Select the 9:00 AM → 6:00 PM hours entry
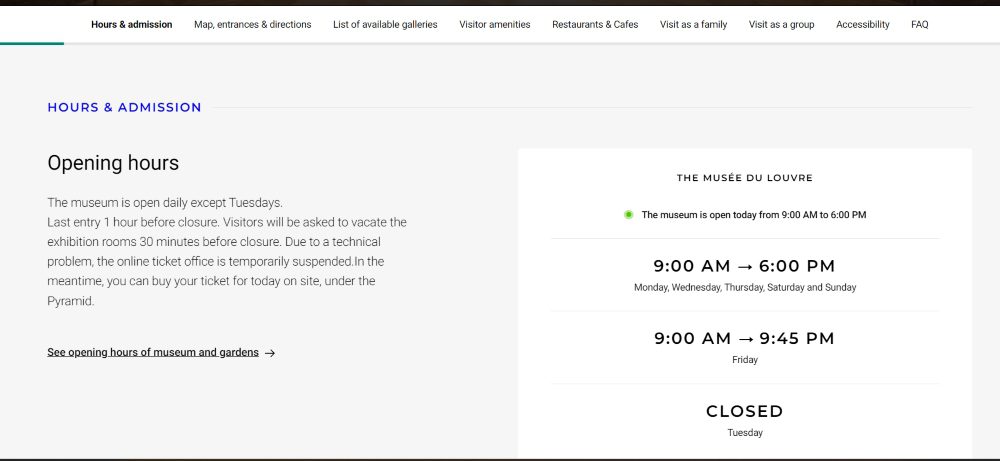 [744, 266]
